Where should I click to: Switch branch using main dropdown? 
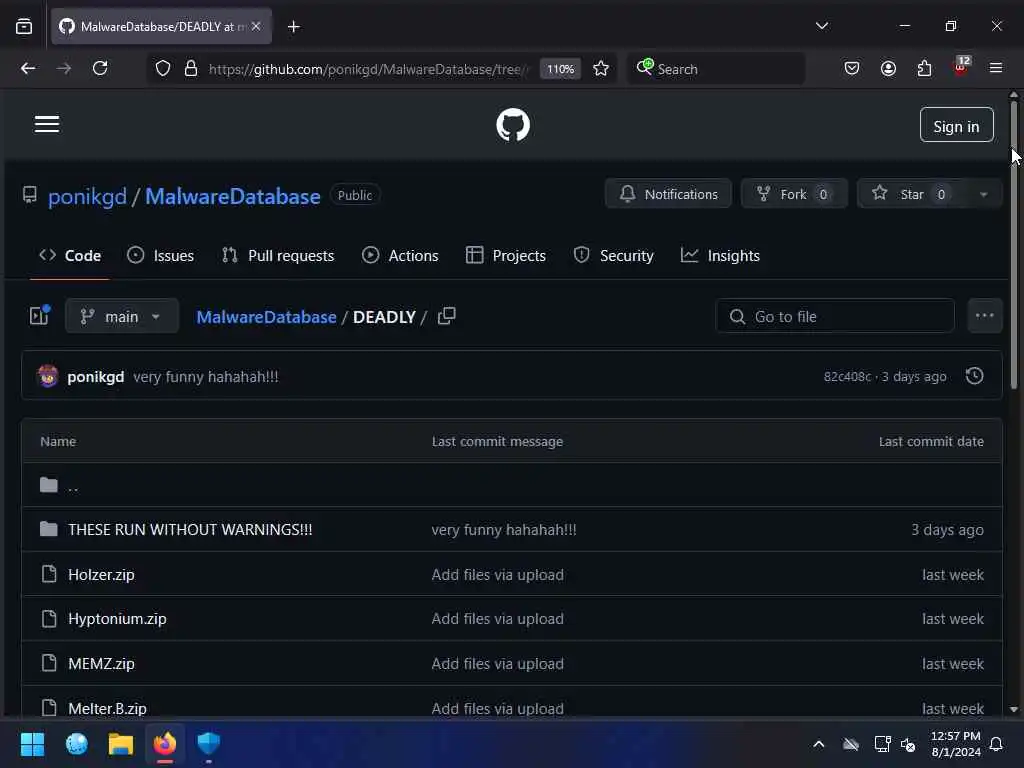point(121,316)
